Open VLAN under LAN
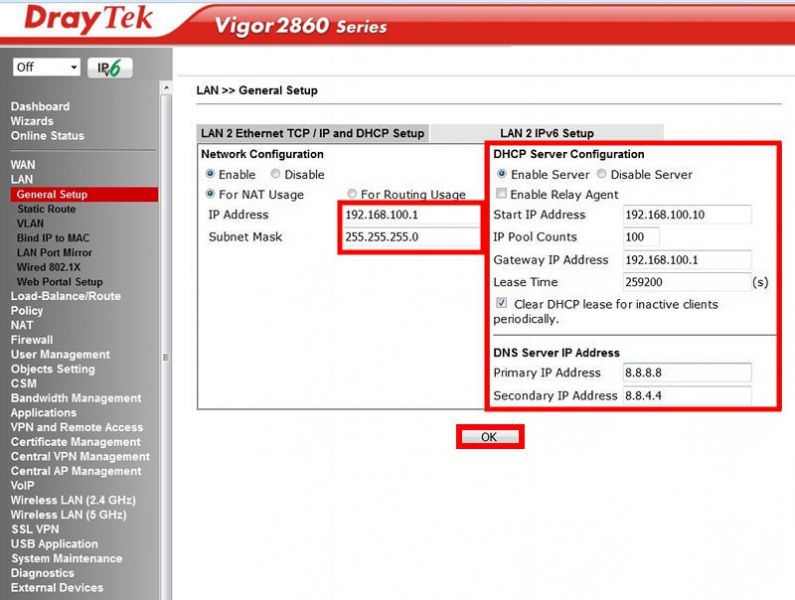This screenshot has width=795, height=600. [x=30, y=224]
